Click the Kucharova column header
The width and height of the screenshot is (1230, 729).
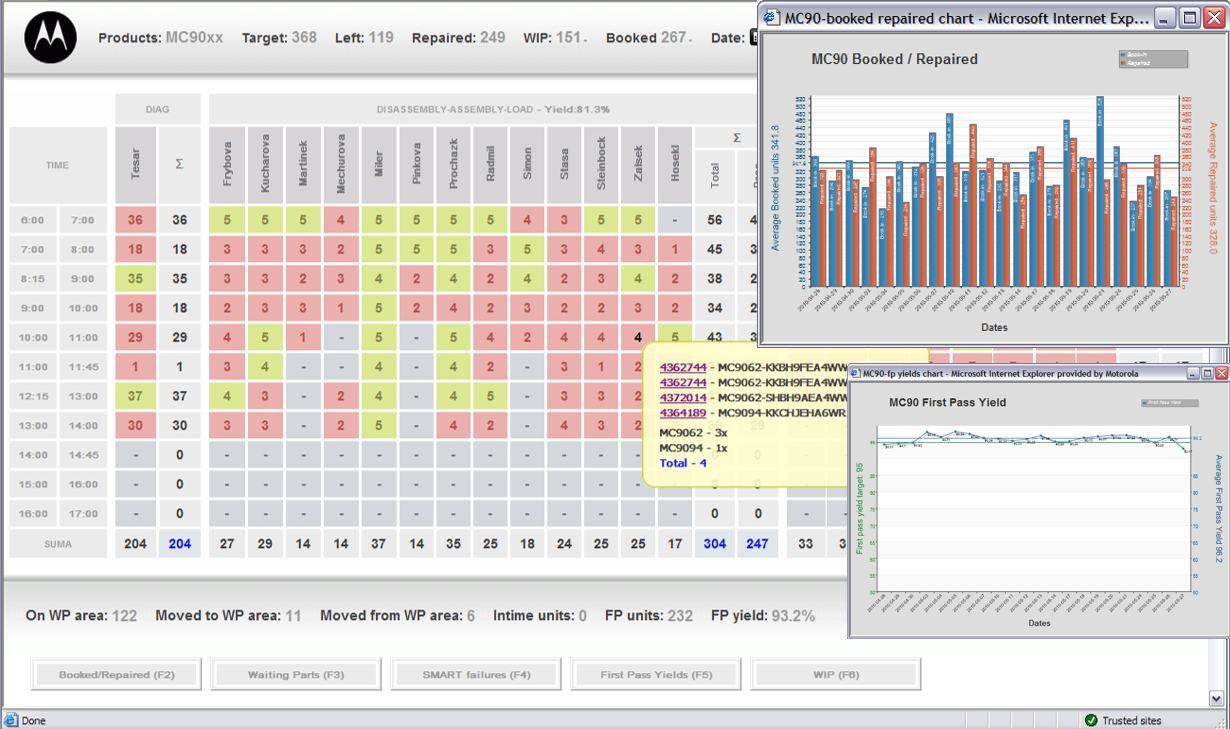[x=265, y=165]
